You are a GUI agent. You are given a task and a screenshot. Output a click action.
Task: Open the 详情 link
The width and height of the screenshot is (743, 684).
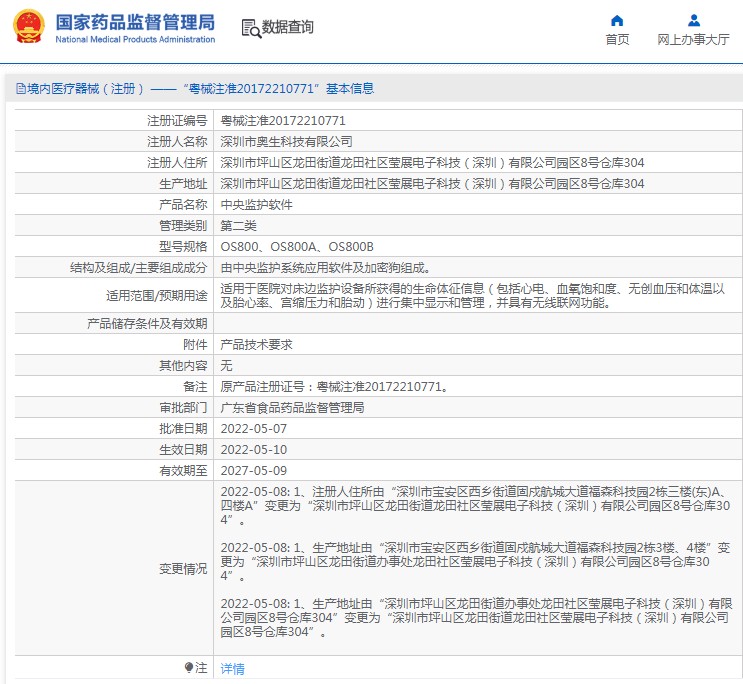point(233,668)
